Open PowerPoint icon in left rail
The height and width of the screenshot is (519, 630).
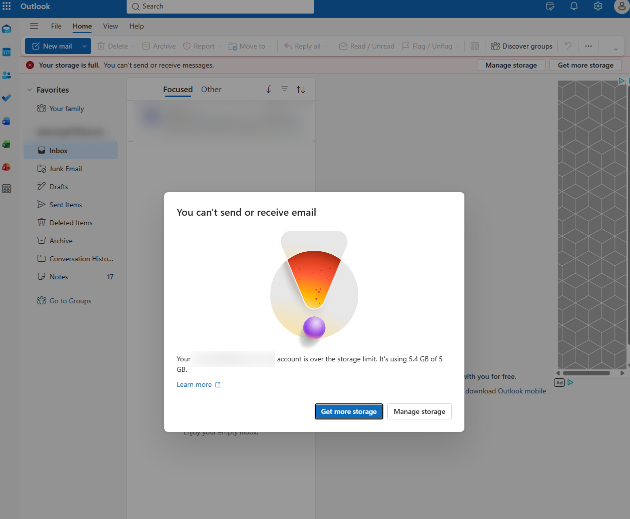pyautogui.click(x=6, y=167)
